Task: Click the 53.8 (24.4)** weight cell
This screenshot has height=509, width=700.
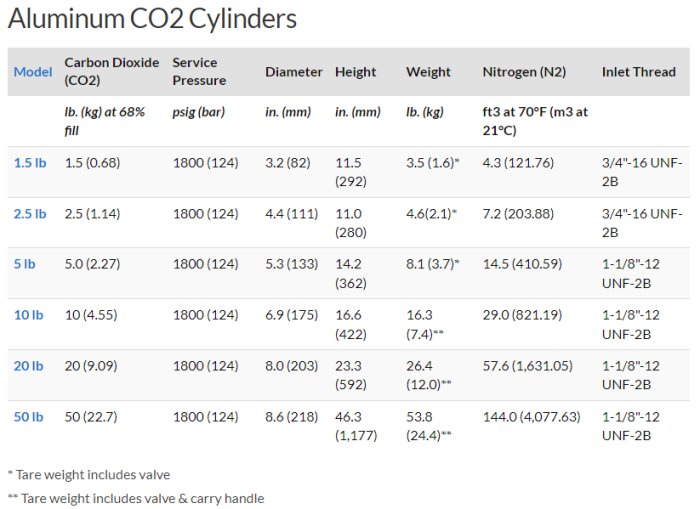Action: tap(428, 426)
